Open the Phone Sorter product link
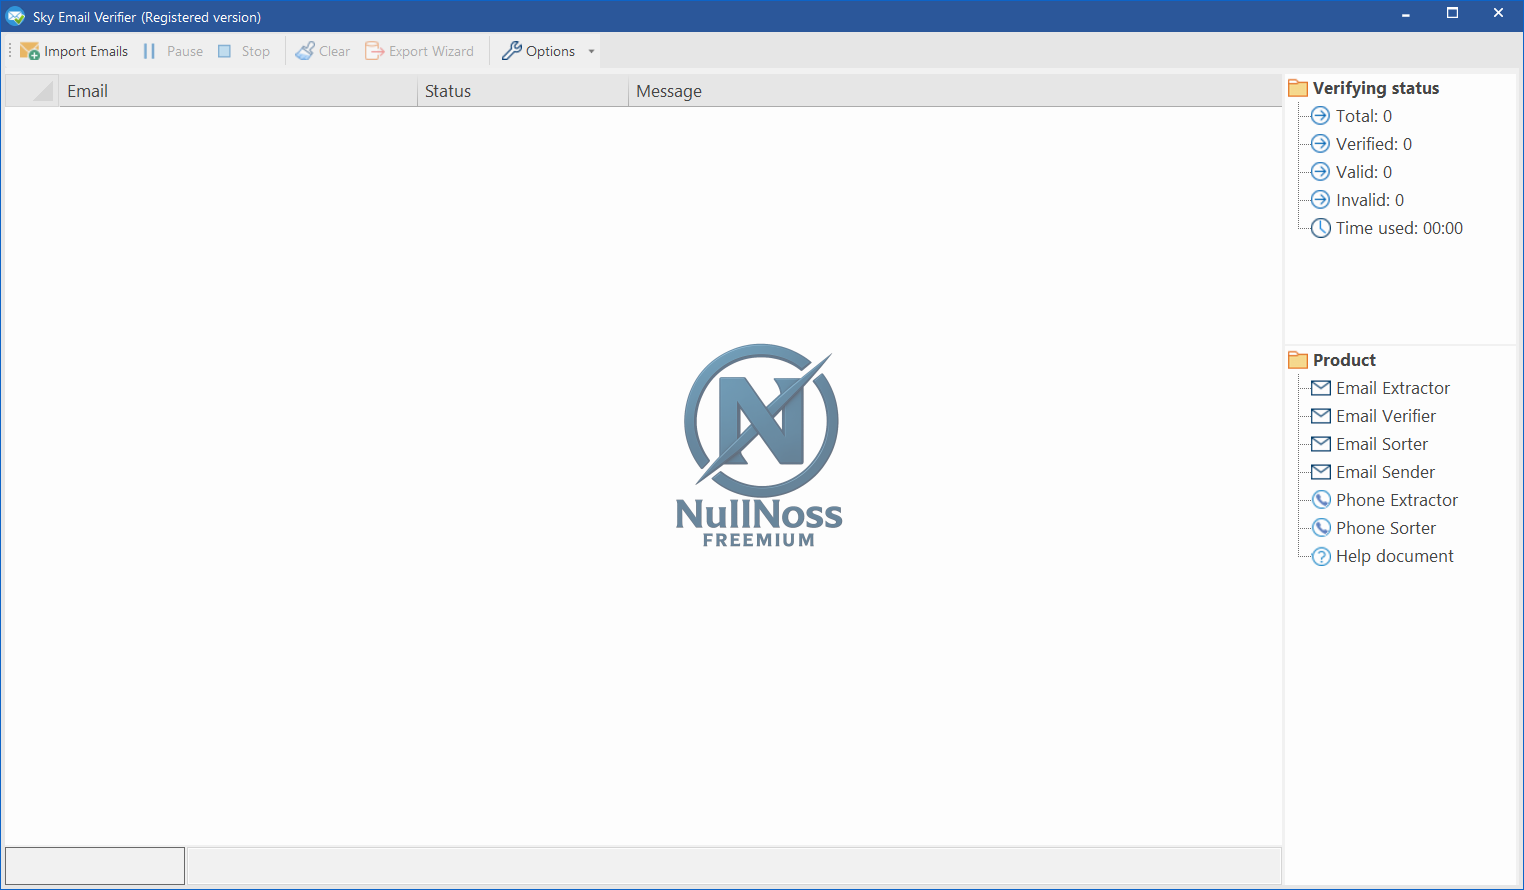This screenshot has width=1524, height=890. pos(1386,528)
